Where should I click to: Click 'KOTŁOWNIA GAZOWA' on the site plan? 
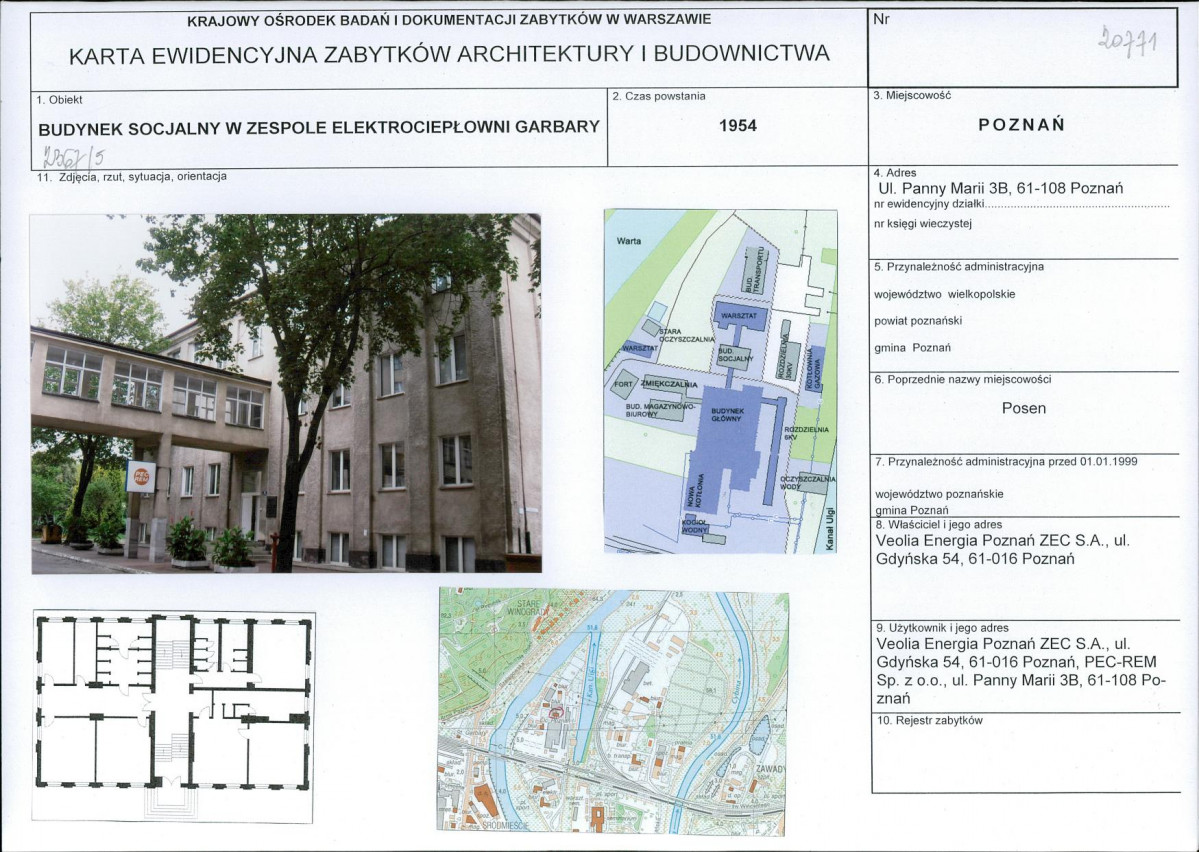[812, 369]
